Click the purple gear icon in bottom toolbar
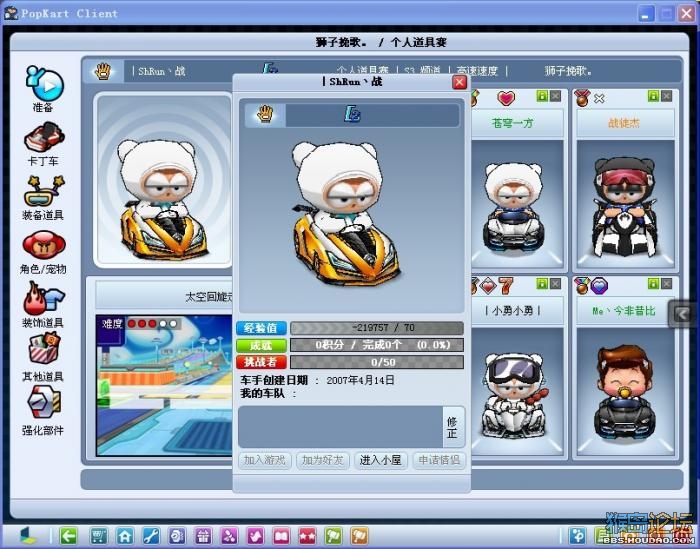700x549 pixels. click(x=177, y=536)
